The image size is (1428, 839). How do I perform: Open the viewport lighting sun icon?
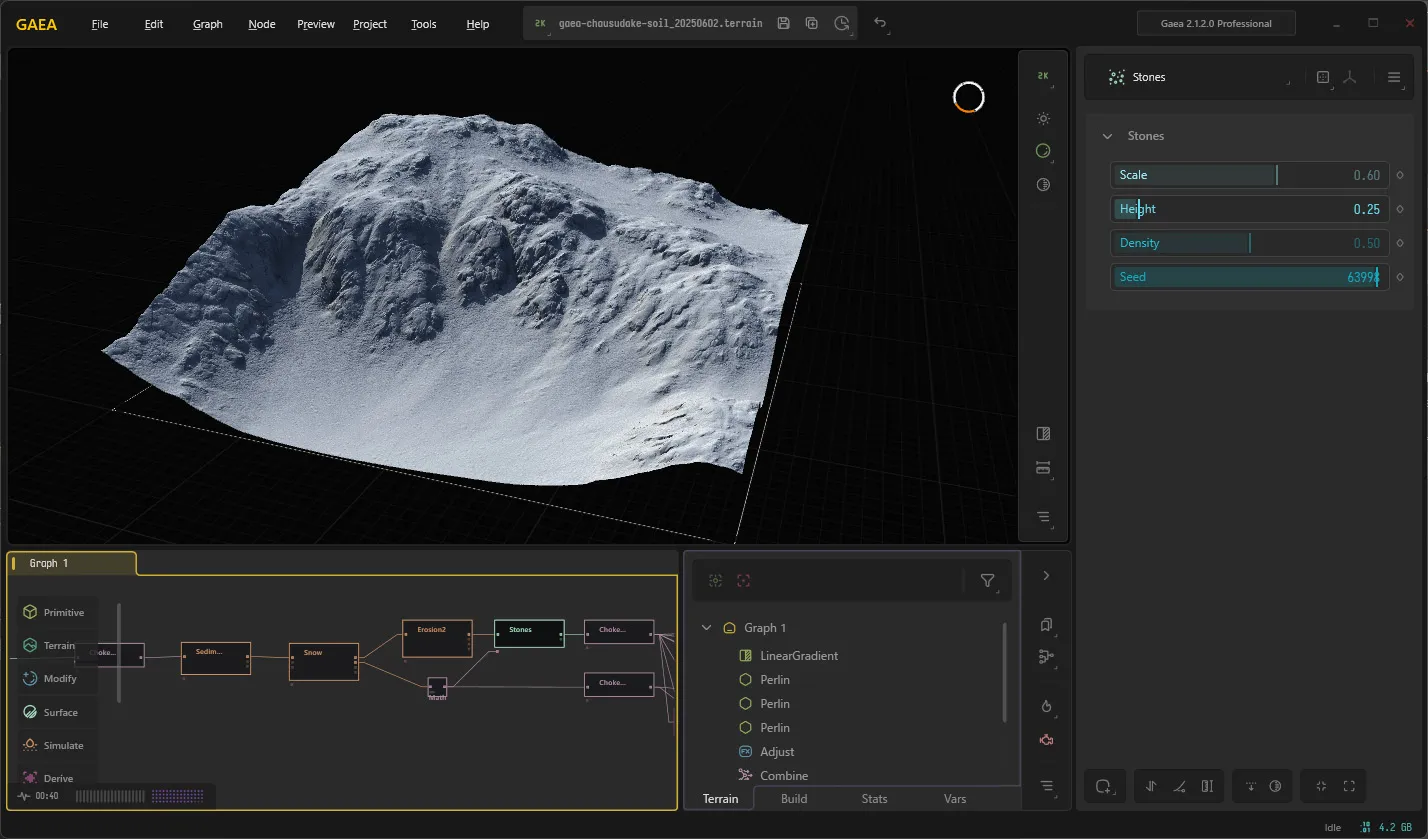click(1043, 118)
